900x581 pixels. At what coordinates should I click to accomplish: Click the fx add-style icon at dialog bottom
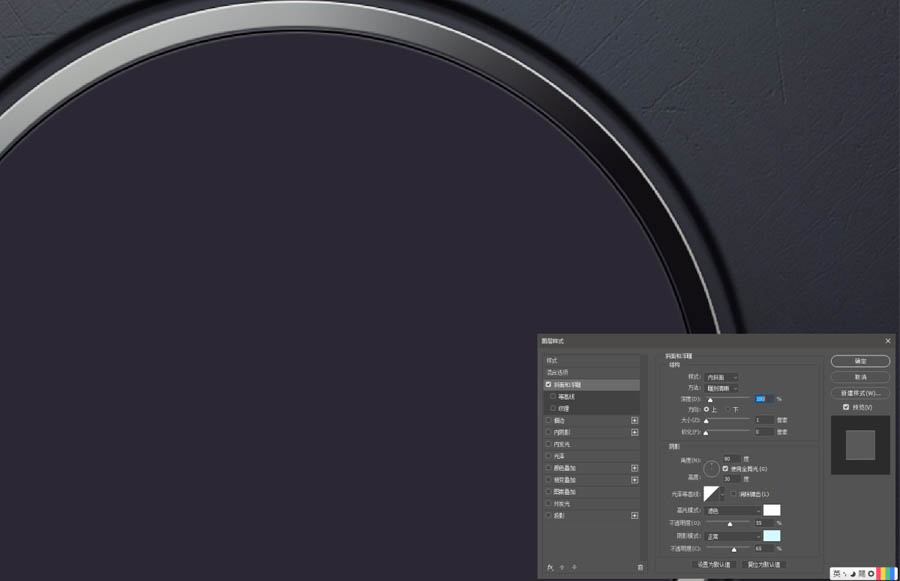tap(550, 567)
